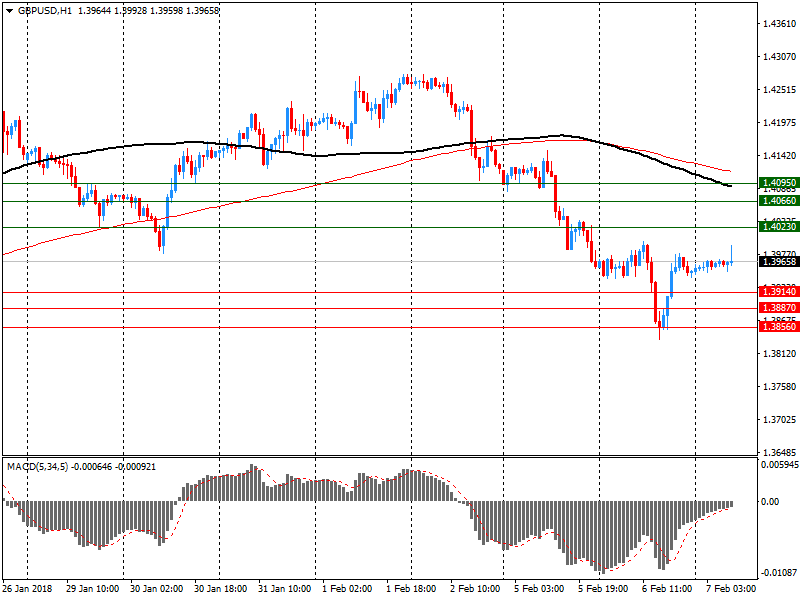The width and height of the screenshot is (800, 600).
Task: Click the MACD zero level 0.00 label
Action: click(x=771, y=502)
